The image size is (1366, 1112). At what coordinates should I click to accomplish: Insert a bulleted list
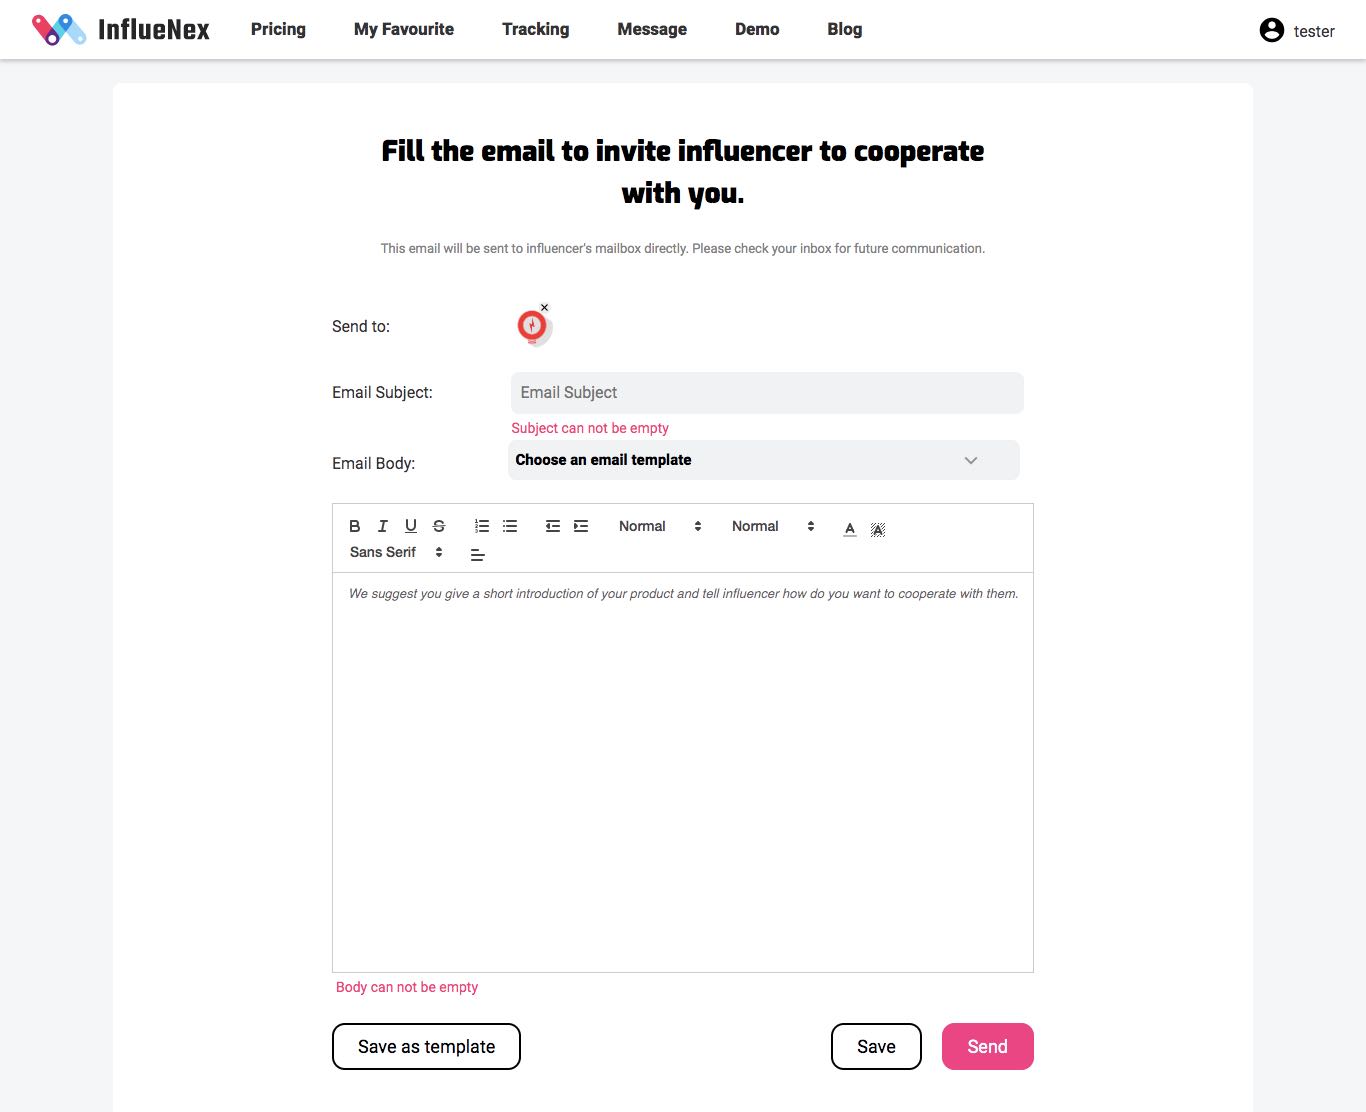[x=510, y=526]
